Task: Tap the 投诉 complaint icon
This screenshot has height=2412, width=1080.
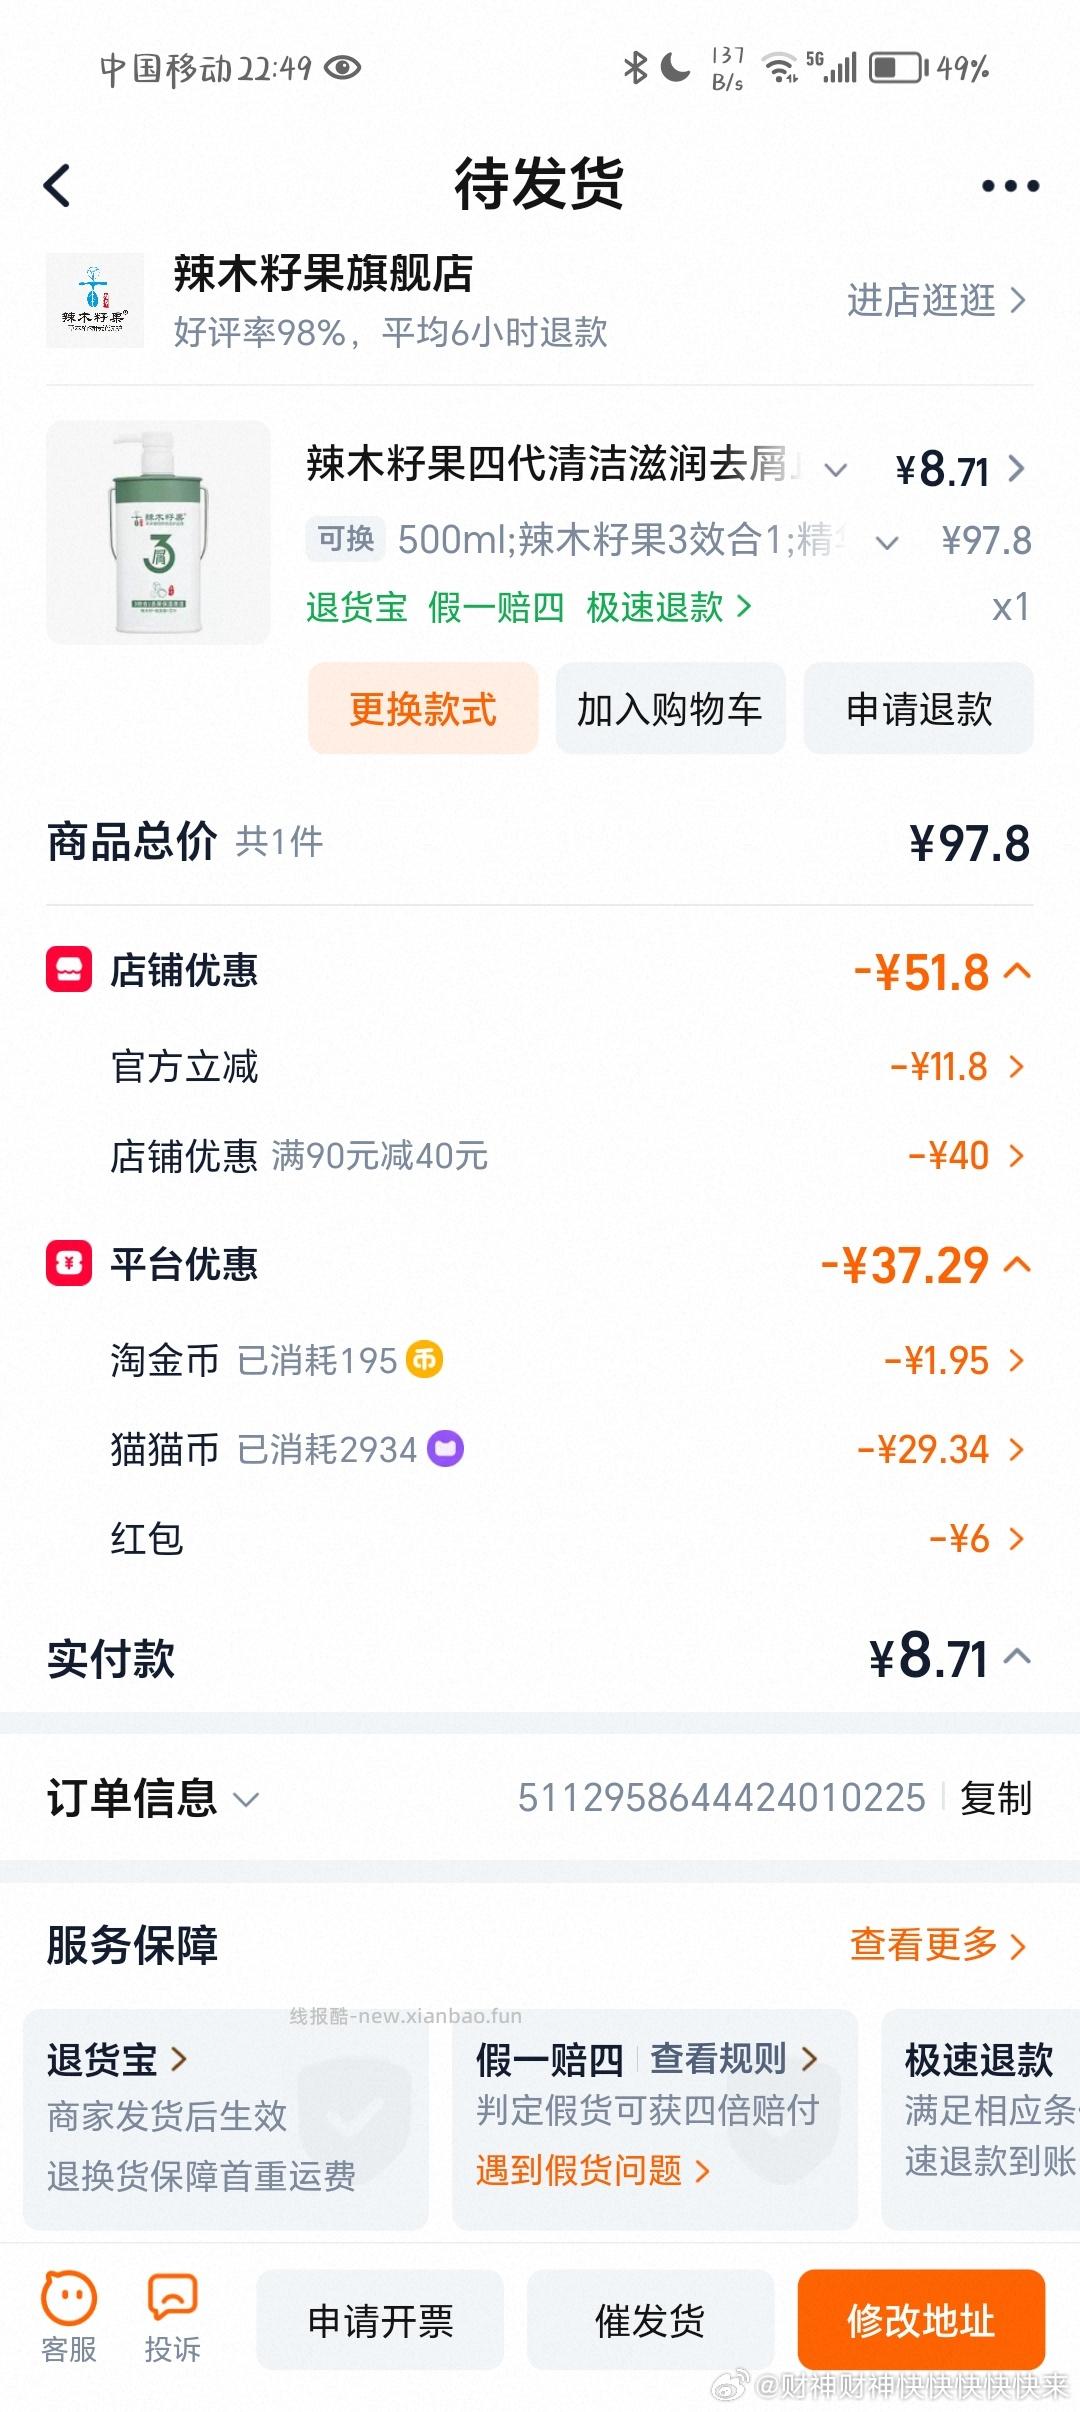Action: coord(172,2316)
